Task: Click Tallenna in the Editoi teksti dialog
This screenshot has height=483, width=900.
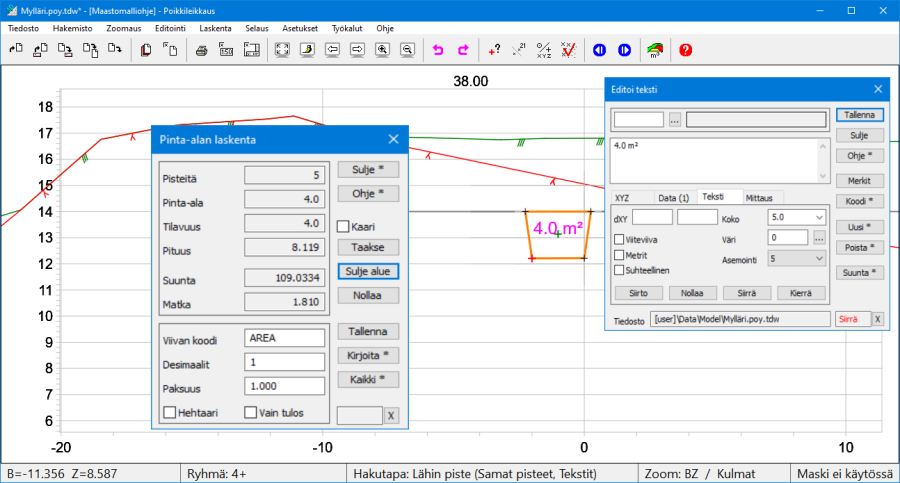Action: click(860, 116)
